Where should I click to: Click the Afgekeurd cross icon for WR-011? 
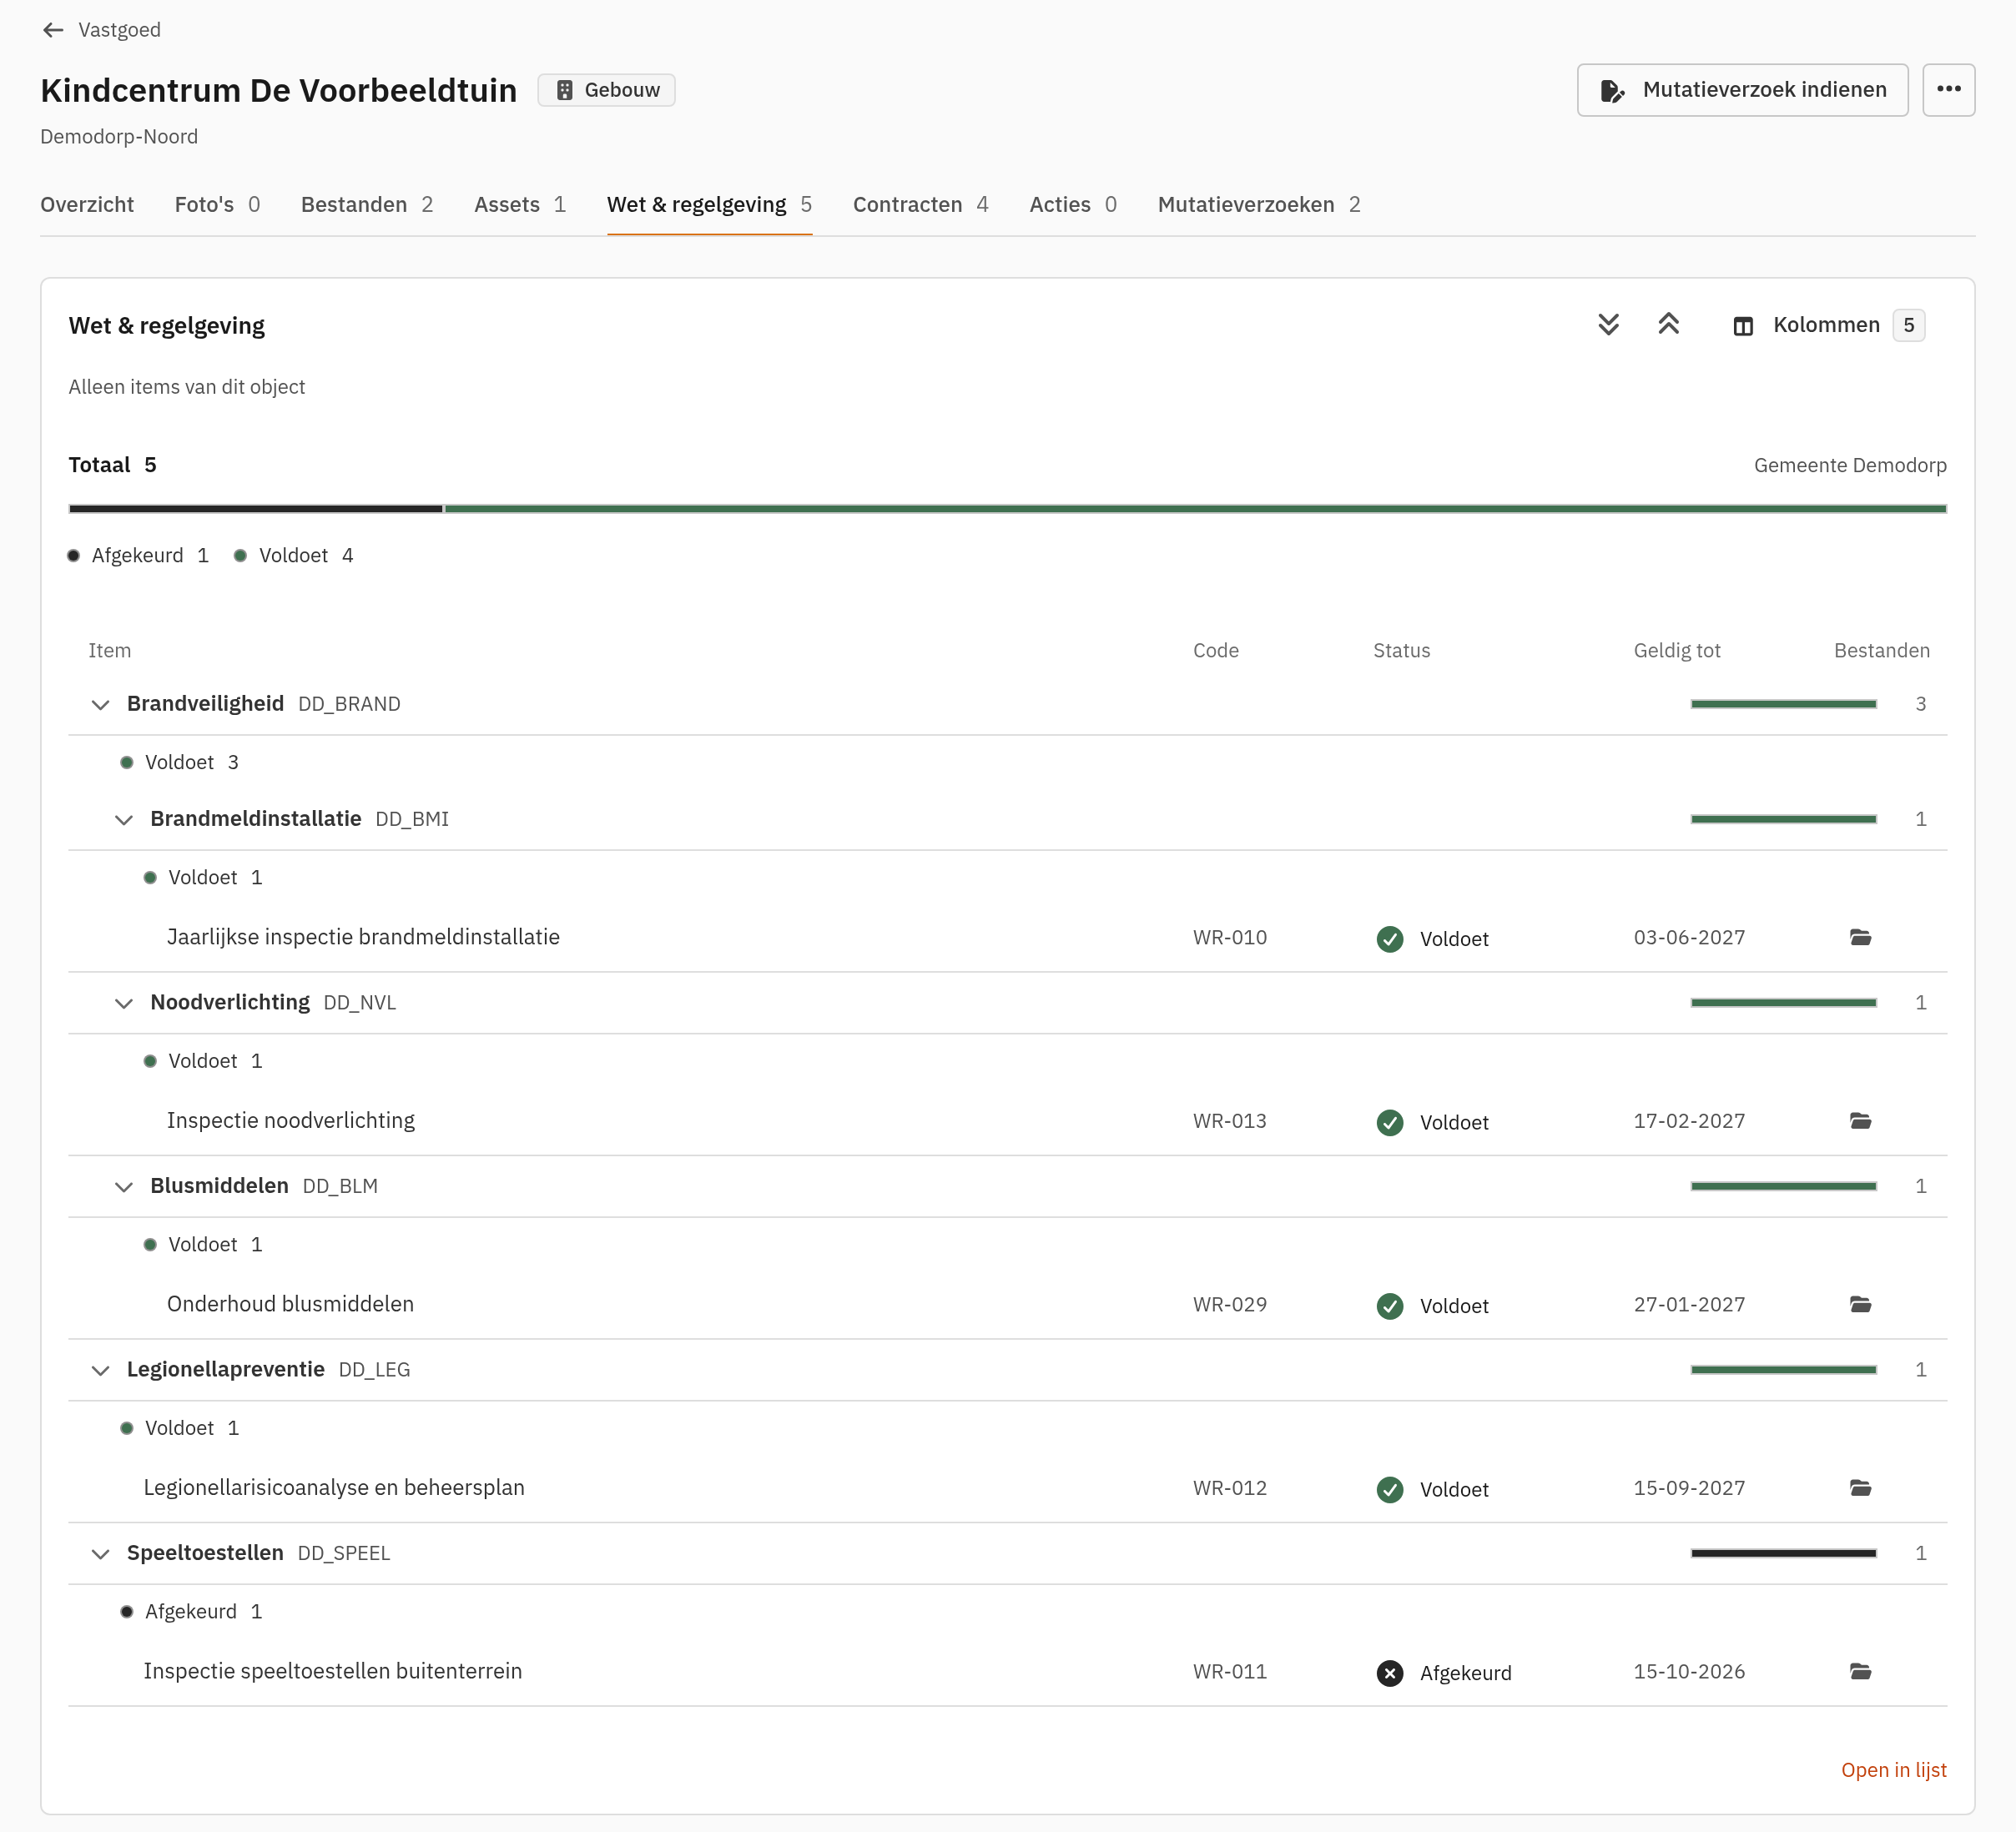coord(1389,1673)
